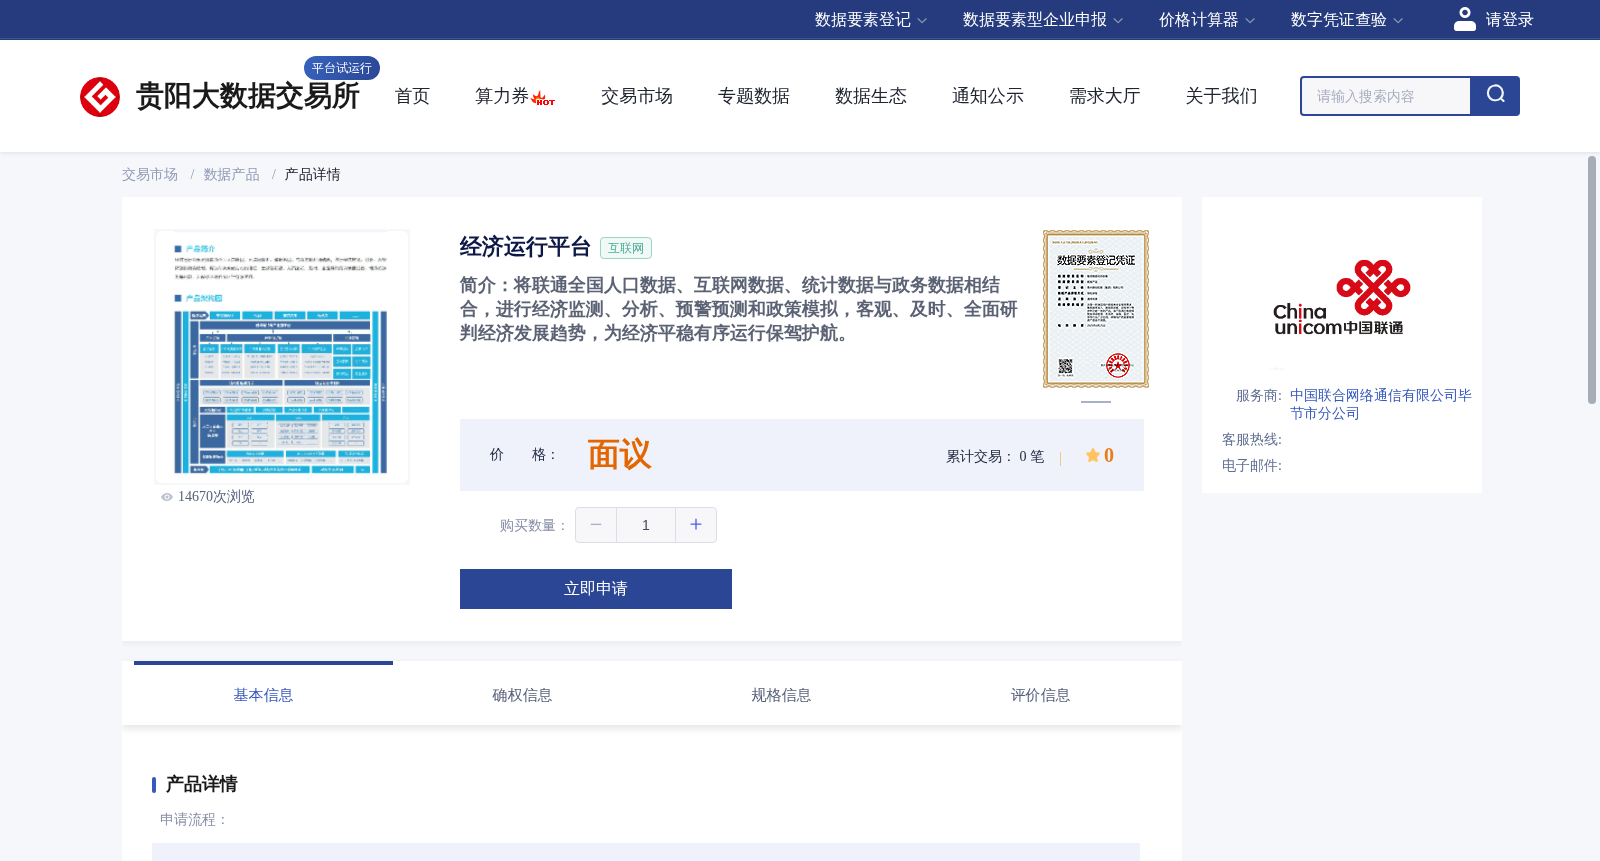Click the page vertical scrollbar
Screen dimensions: 1600x861
pyautogui.click(x=1592, y=280)
